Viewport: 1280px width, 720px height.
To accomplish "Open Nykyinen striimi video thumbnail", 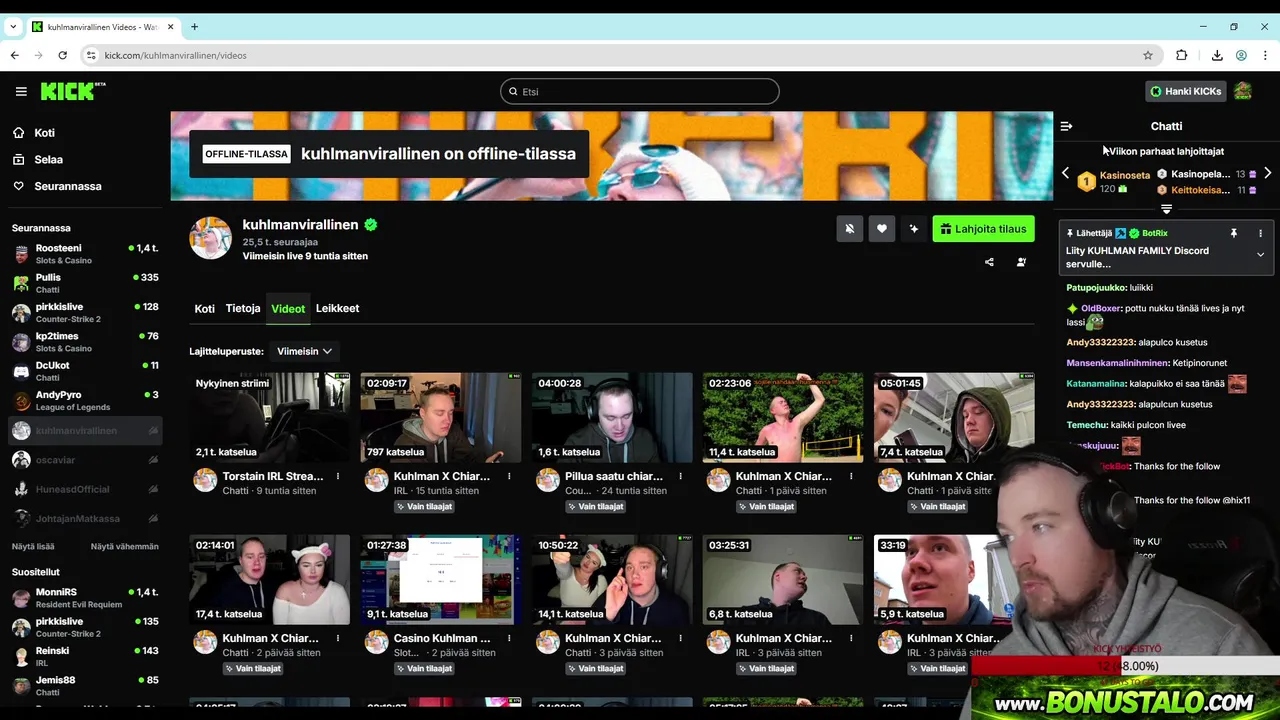I will 270,417.
